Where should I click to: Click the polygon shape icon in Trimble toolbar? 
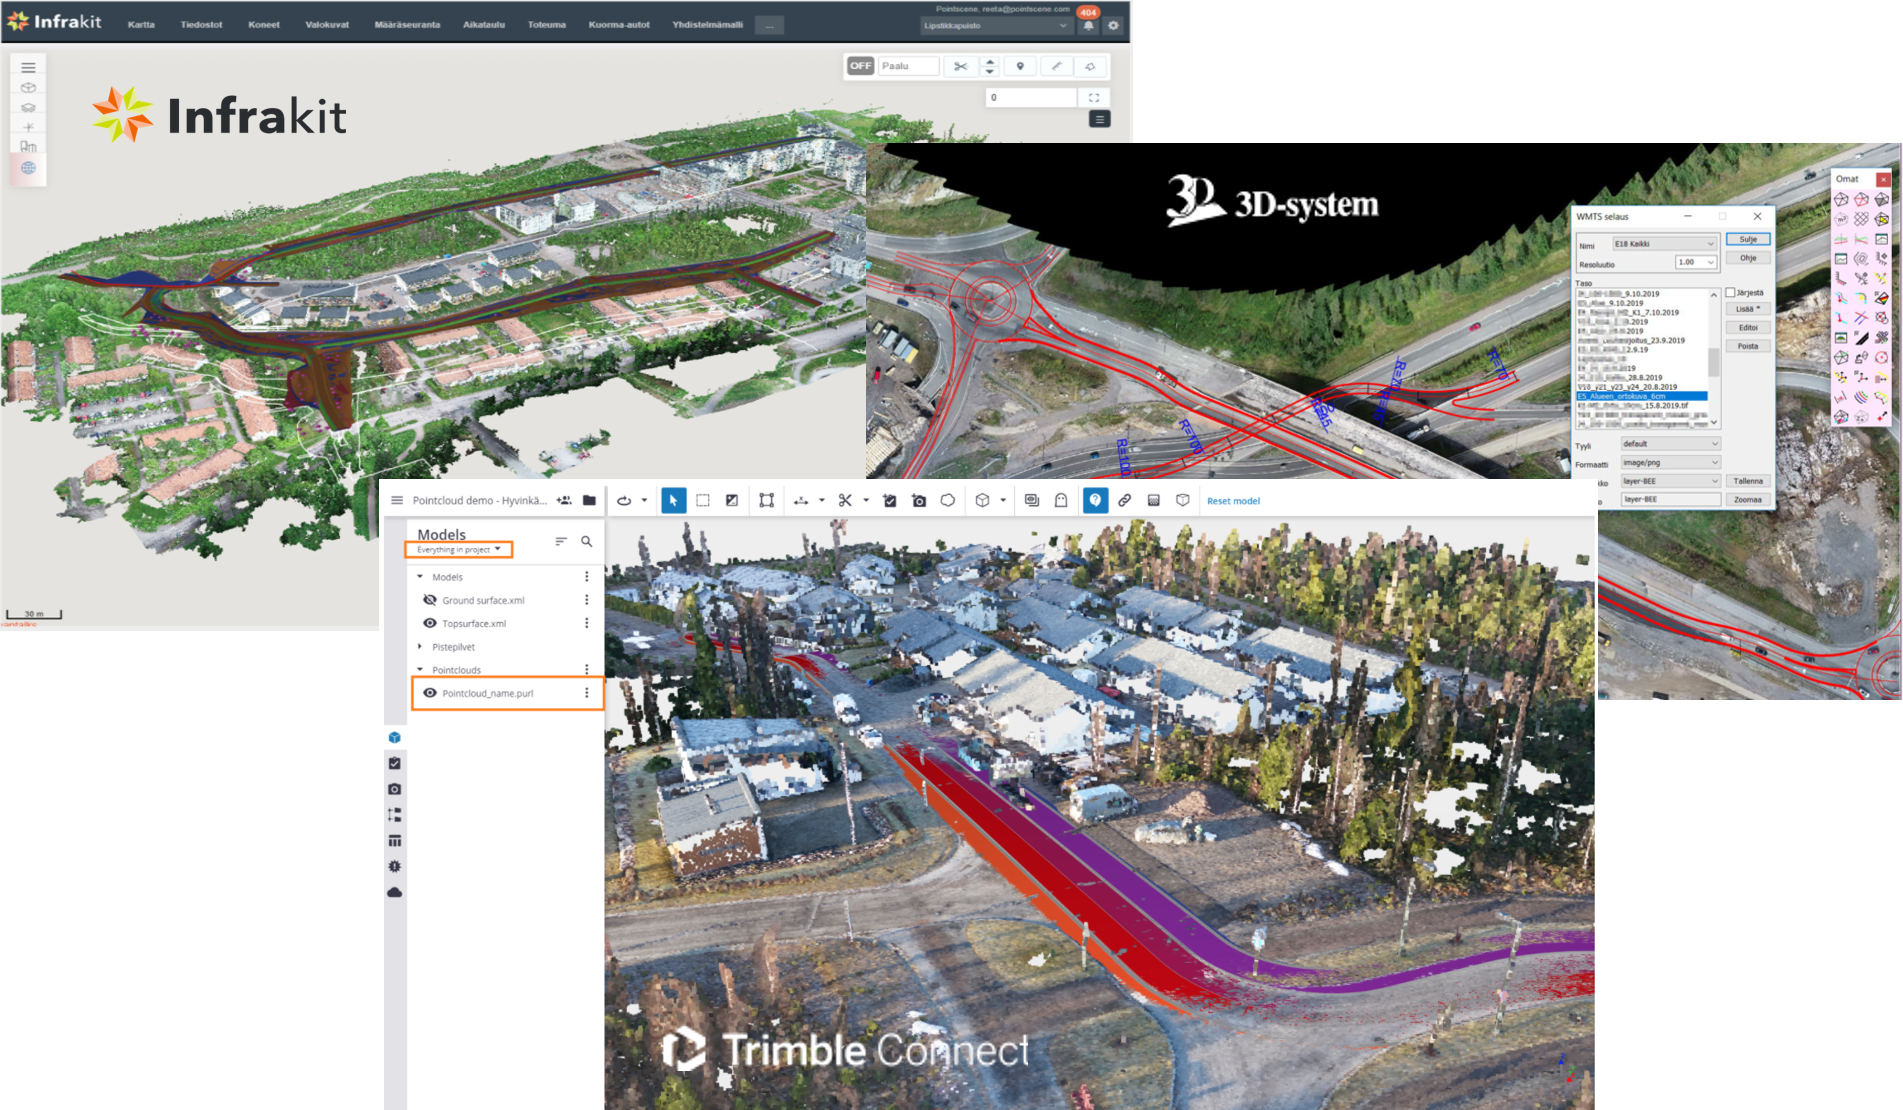[948, 500]
